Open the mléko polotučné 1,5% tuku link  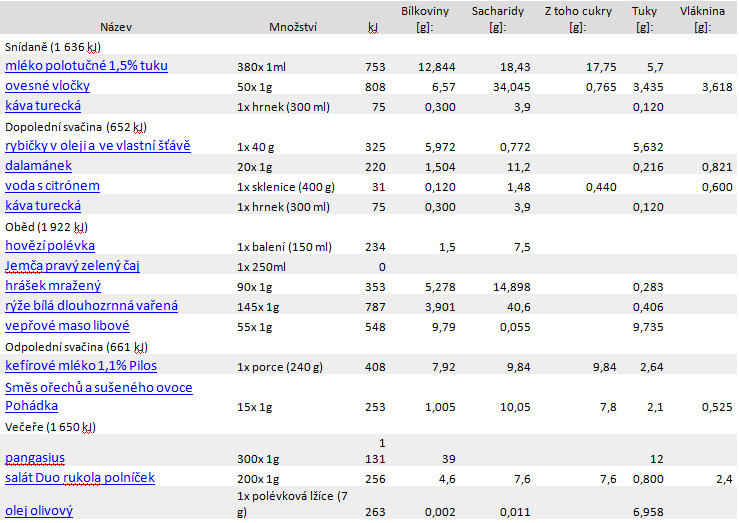point(86,65)
